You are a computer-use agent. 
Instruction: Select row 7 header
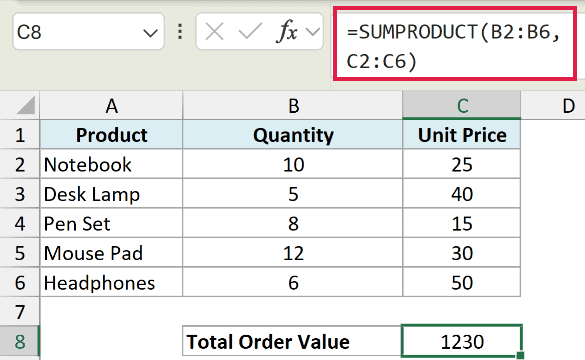coord(20,312)
